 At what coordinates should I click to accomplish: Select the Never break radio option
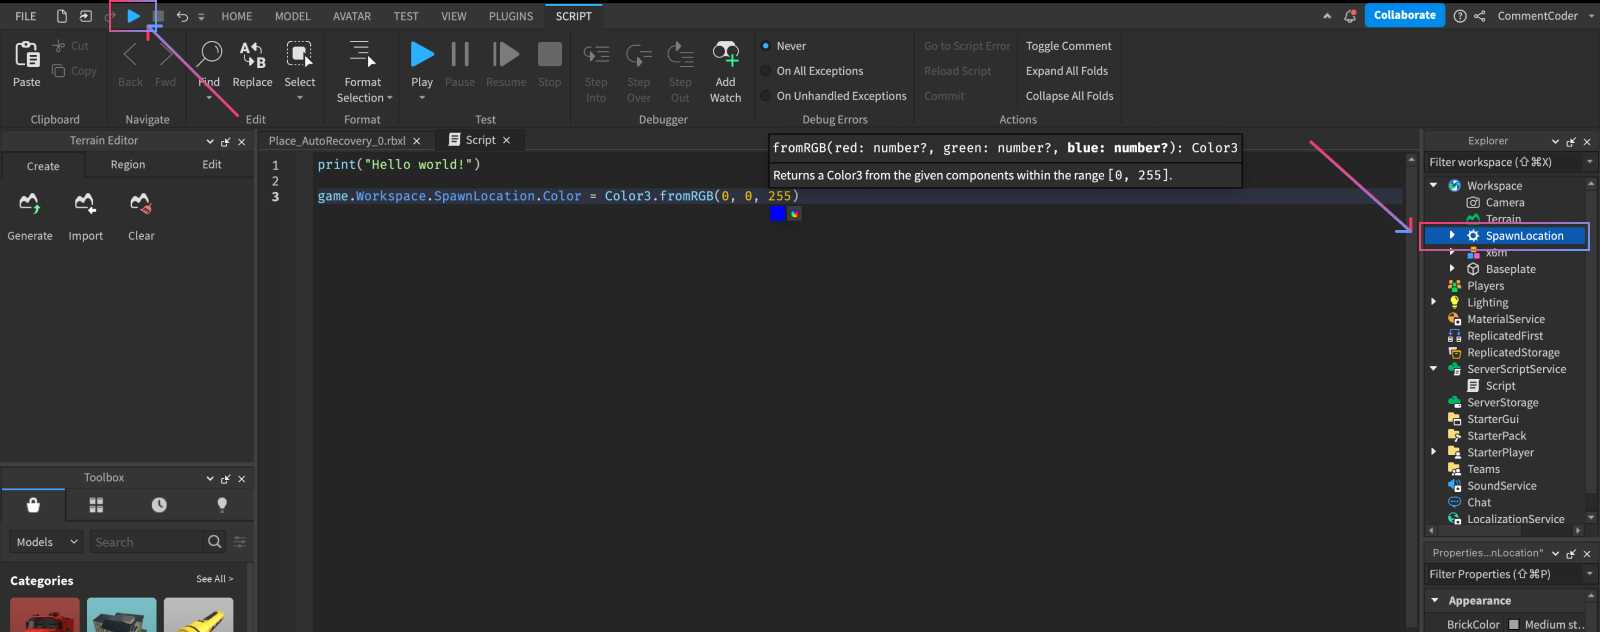(766, 46)
